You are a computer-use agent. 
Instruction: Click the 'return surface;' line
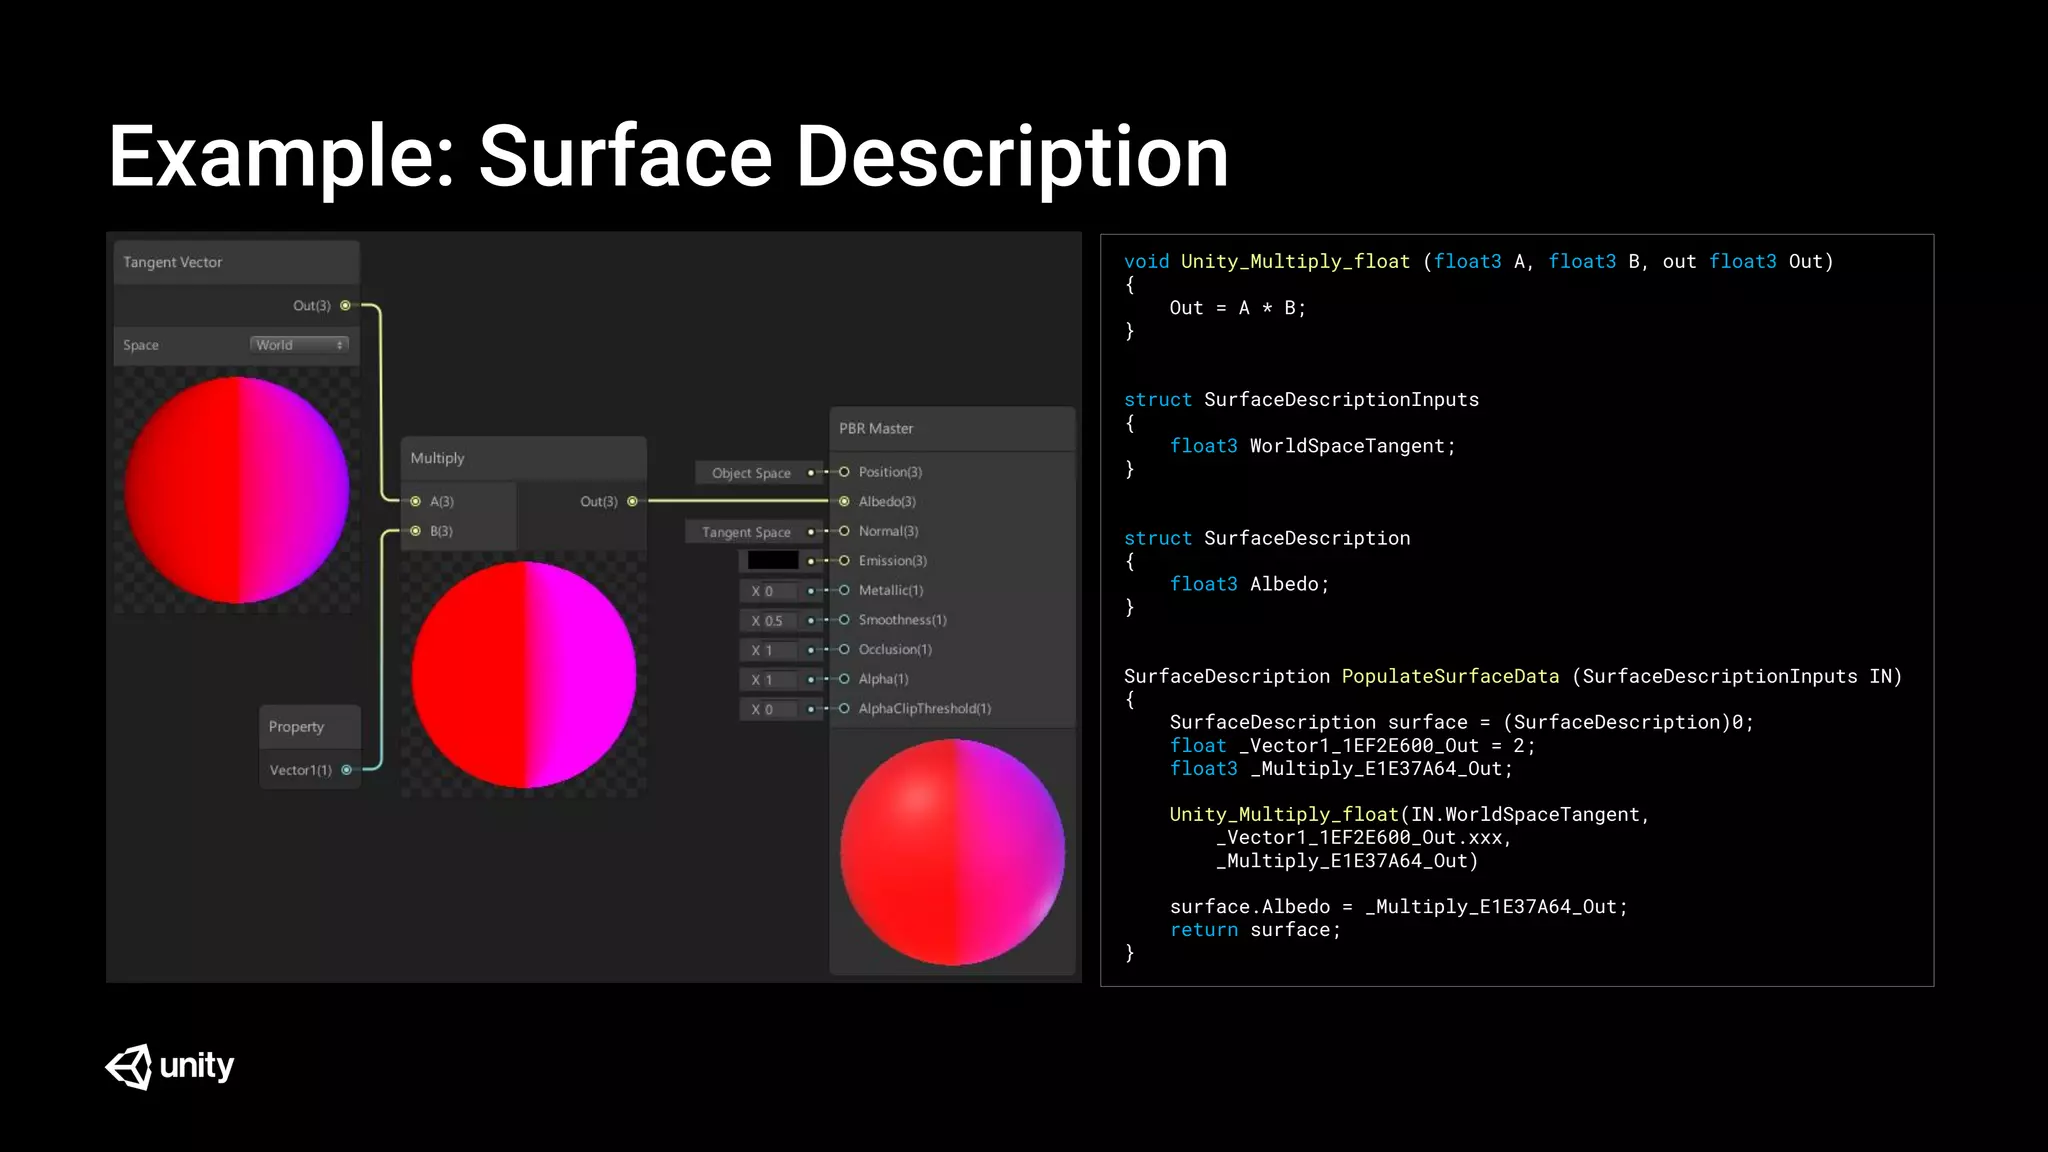1255,930
